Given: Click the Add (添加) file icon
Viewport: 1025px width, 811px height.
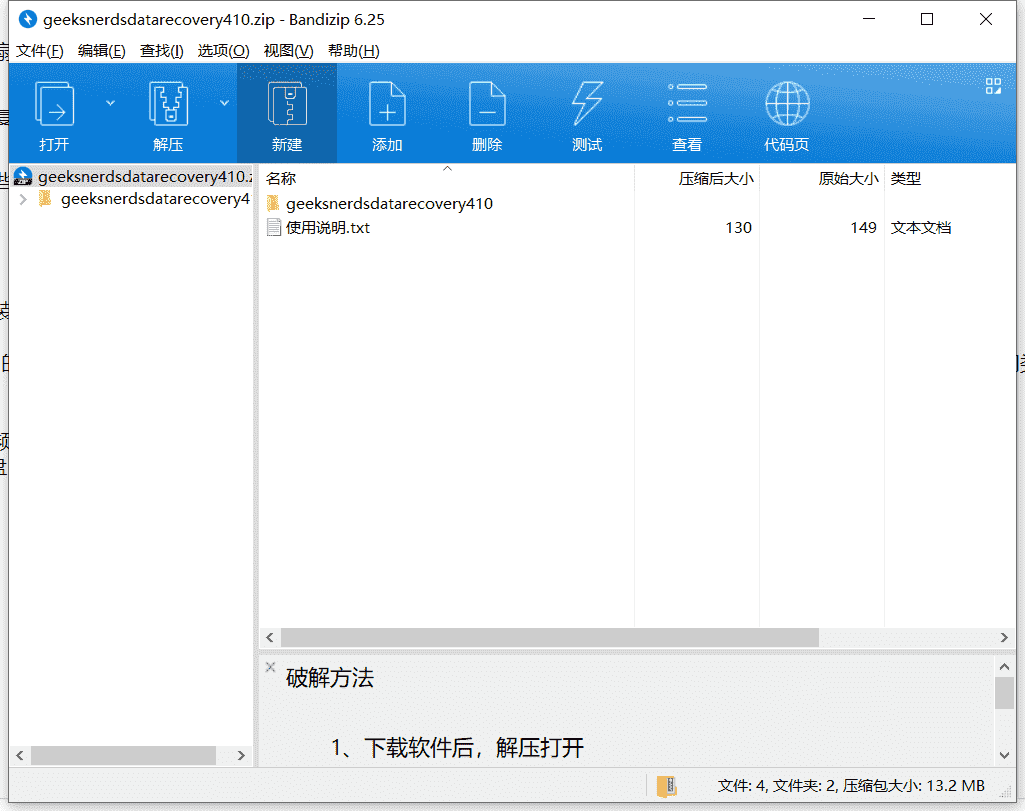Looking at the screenshot, I should click(387, 105).
